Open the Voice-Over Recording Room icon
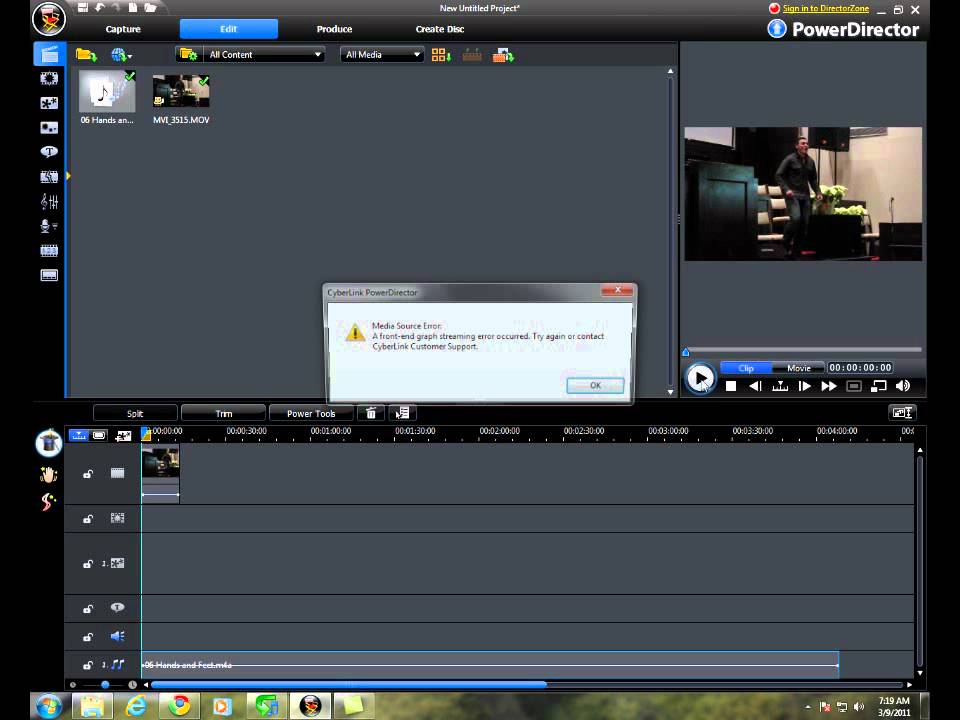The height and width of the screenshot is (720, 960). (x=49, y=226)
